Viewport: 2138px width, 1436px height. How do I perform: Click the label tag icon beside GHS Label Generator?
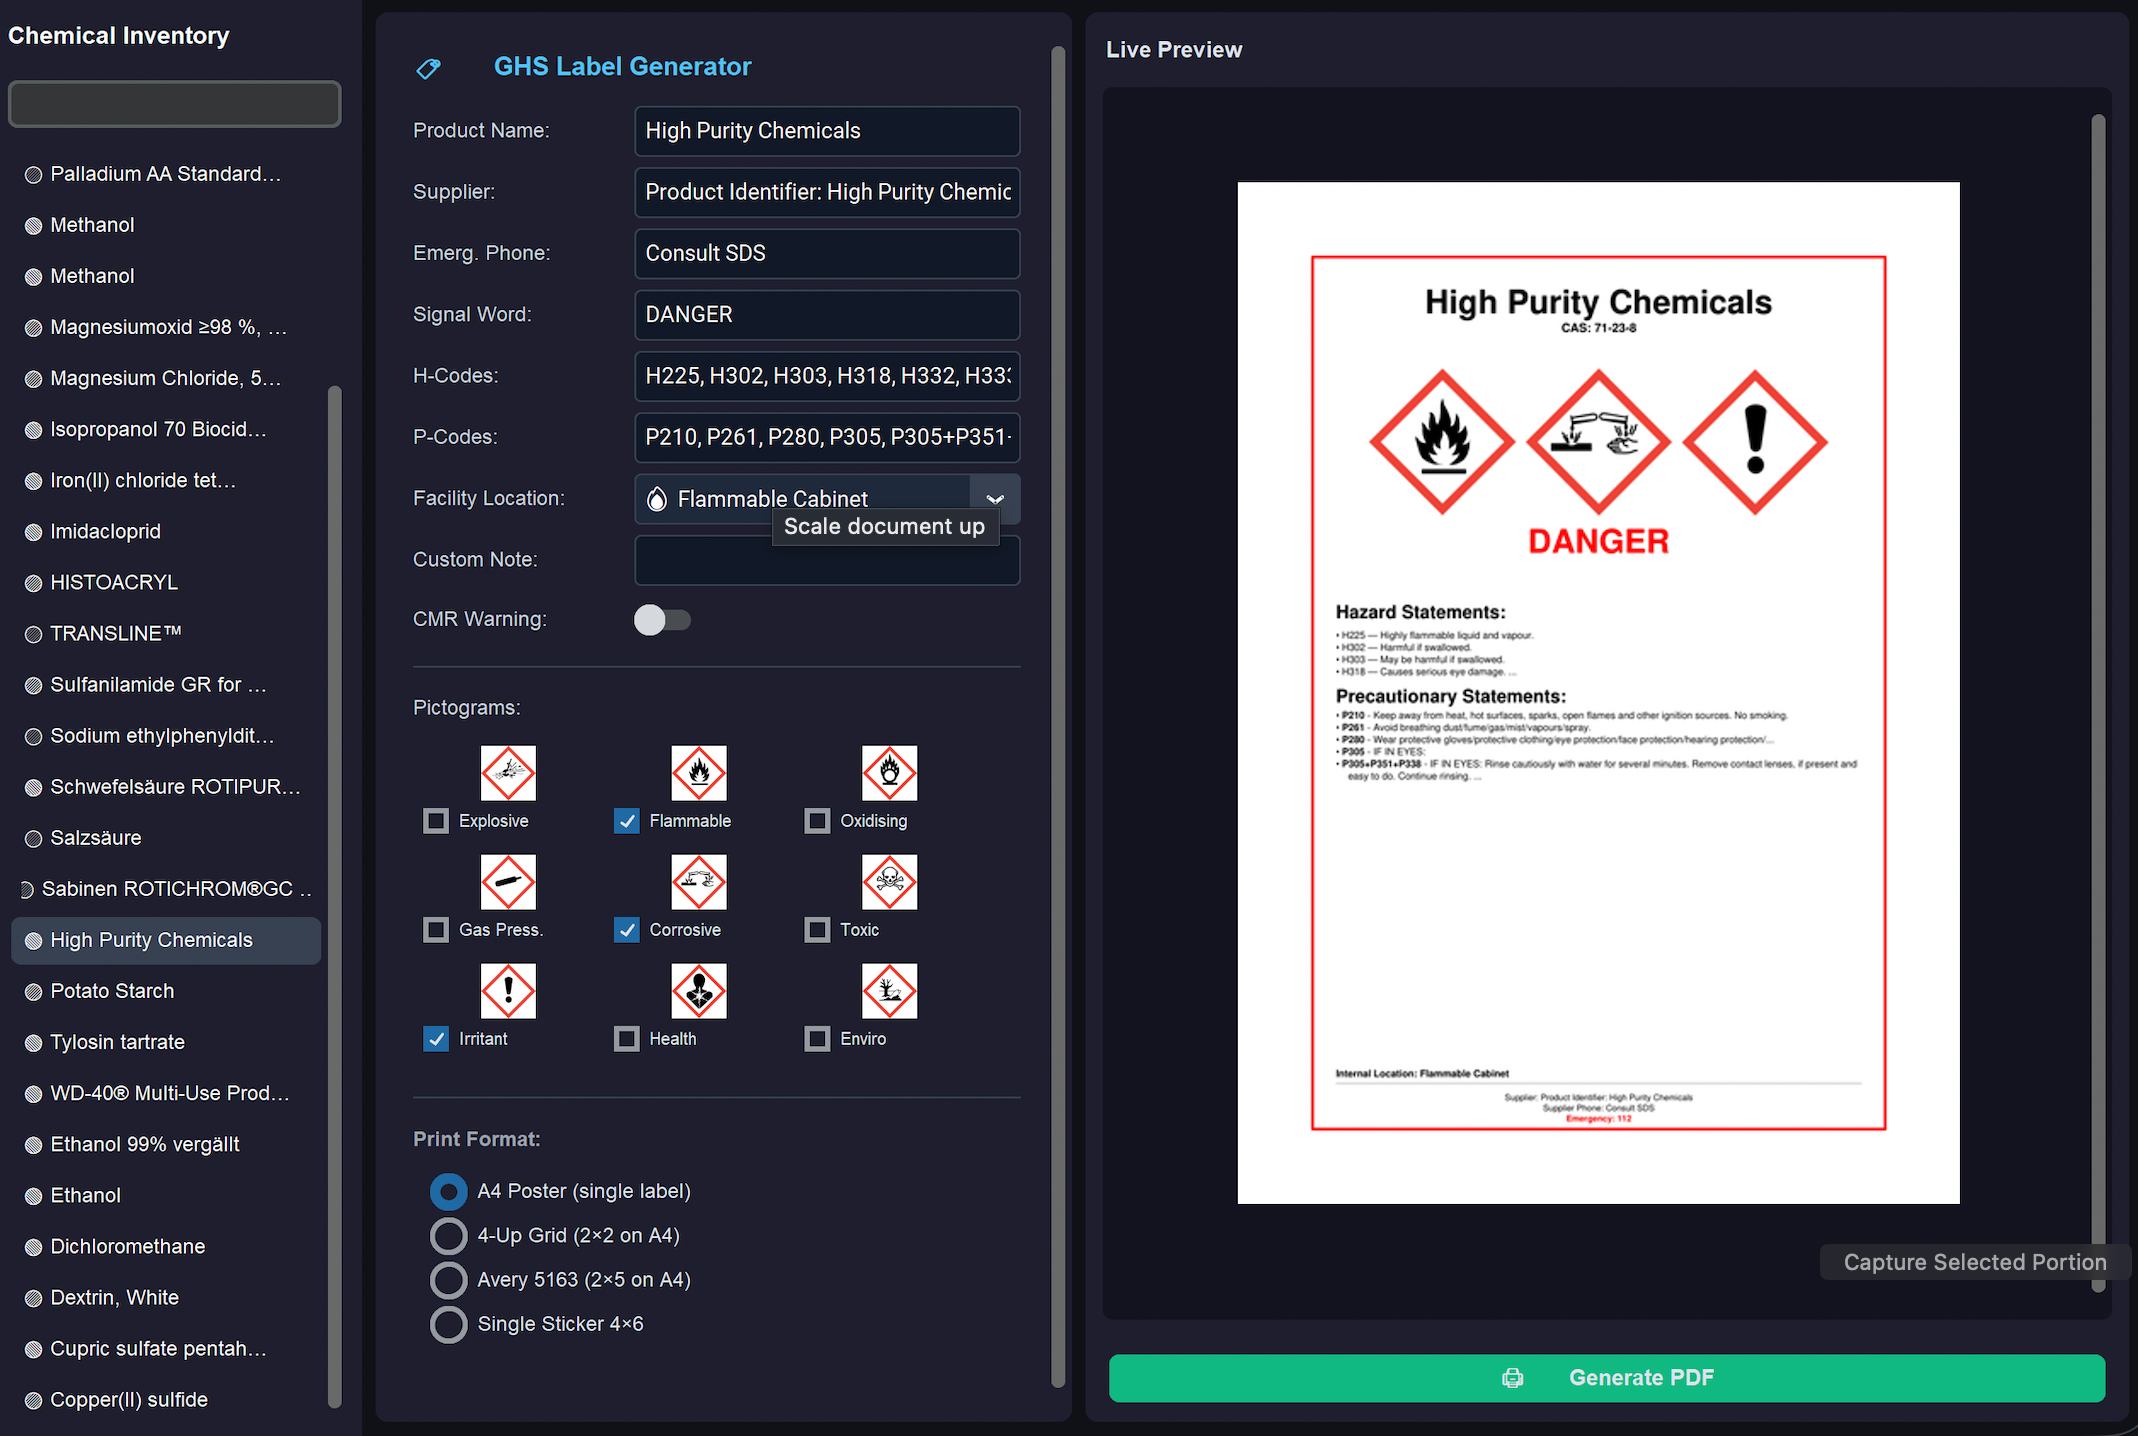click(x=428, y=67)
